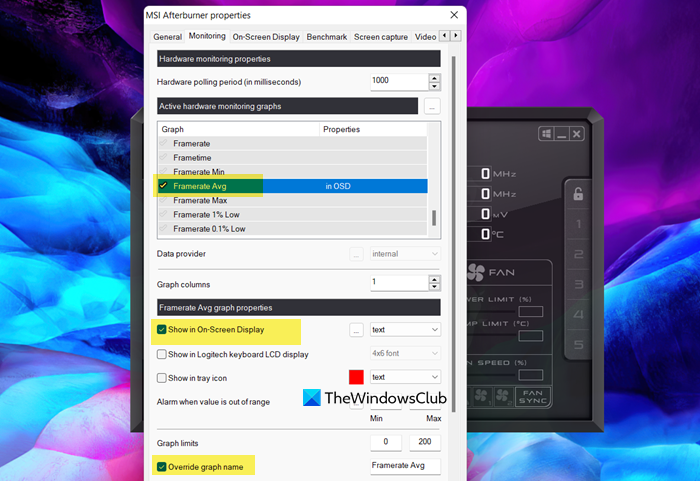Click the Graph limits minimum field with 0

[x=386, y=442]
